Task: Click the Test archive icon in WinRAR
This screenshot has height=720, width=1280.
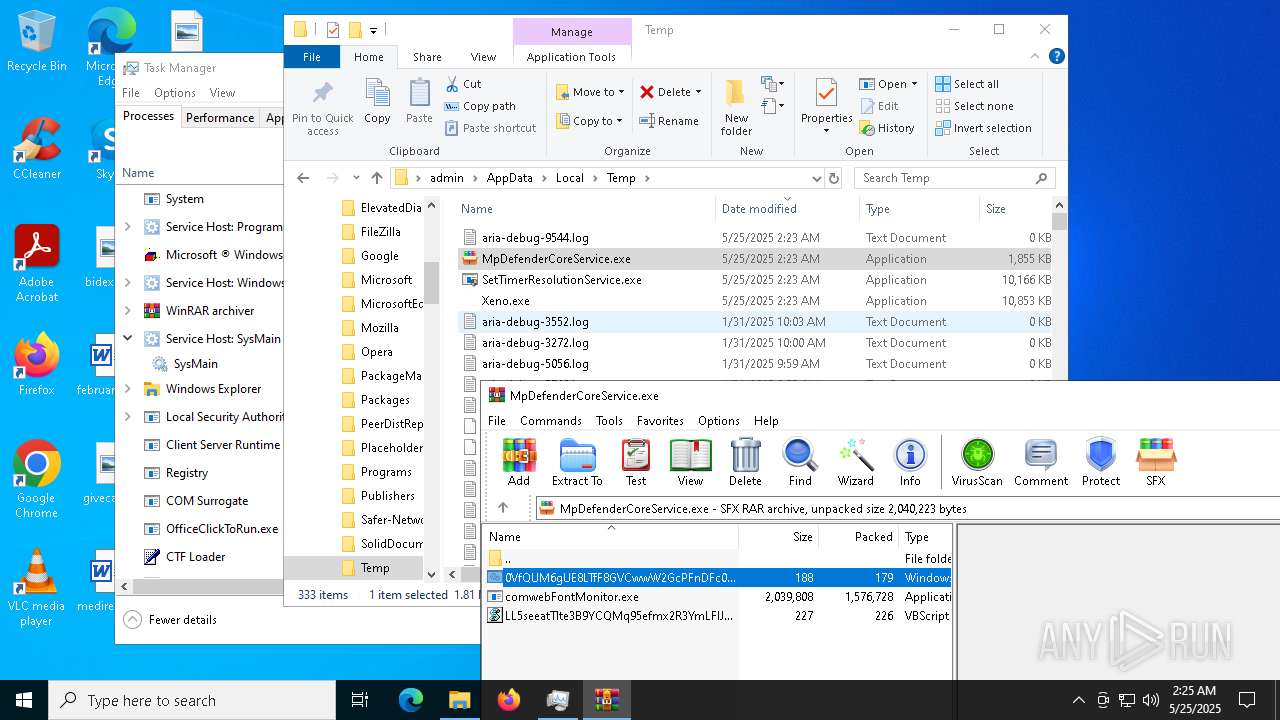Action: (x=636, y=463)
